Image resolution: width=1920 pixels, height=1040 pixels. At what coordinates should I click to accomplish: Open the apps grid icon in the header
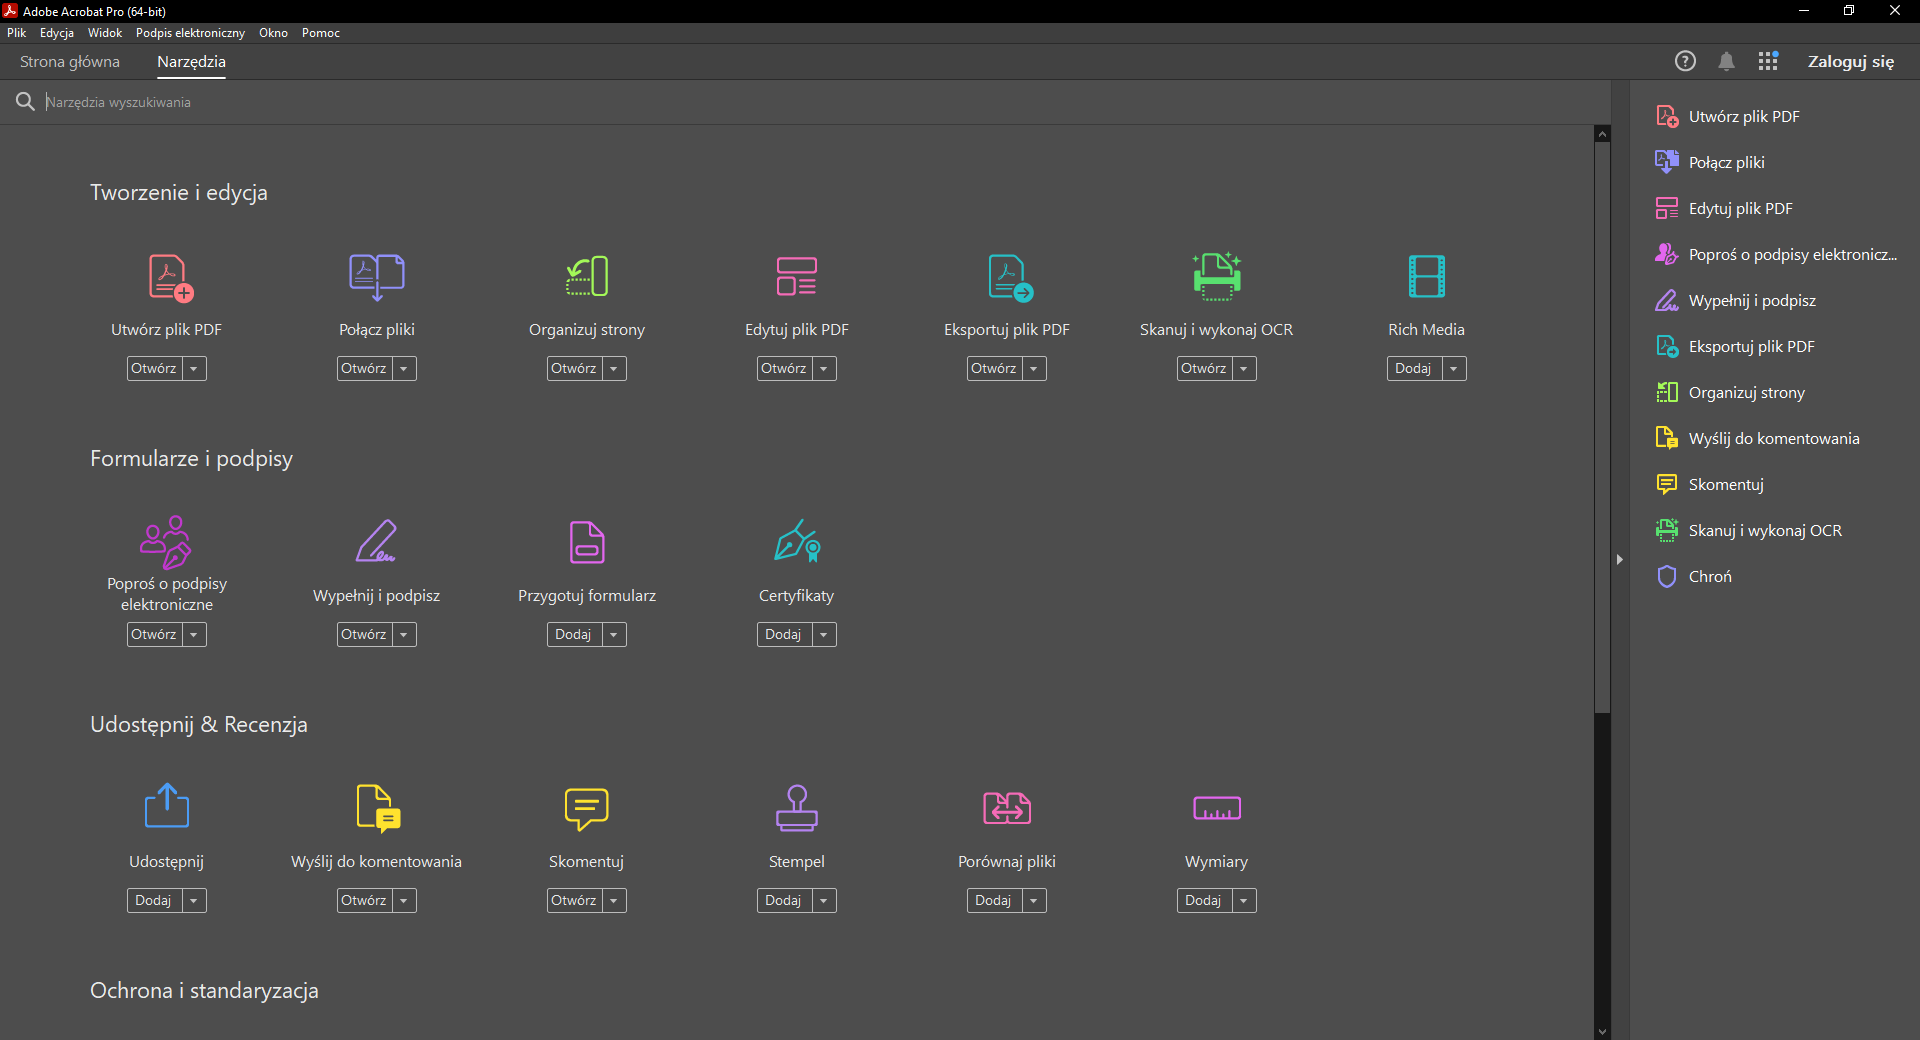1768,61
